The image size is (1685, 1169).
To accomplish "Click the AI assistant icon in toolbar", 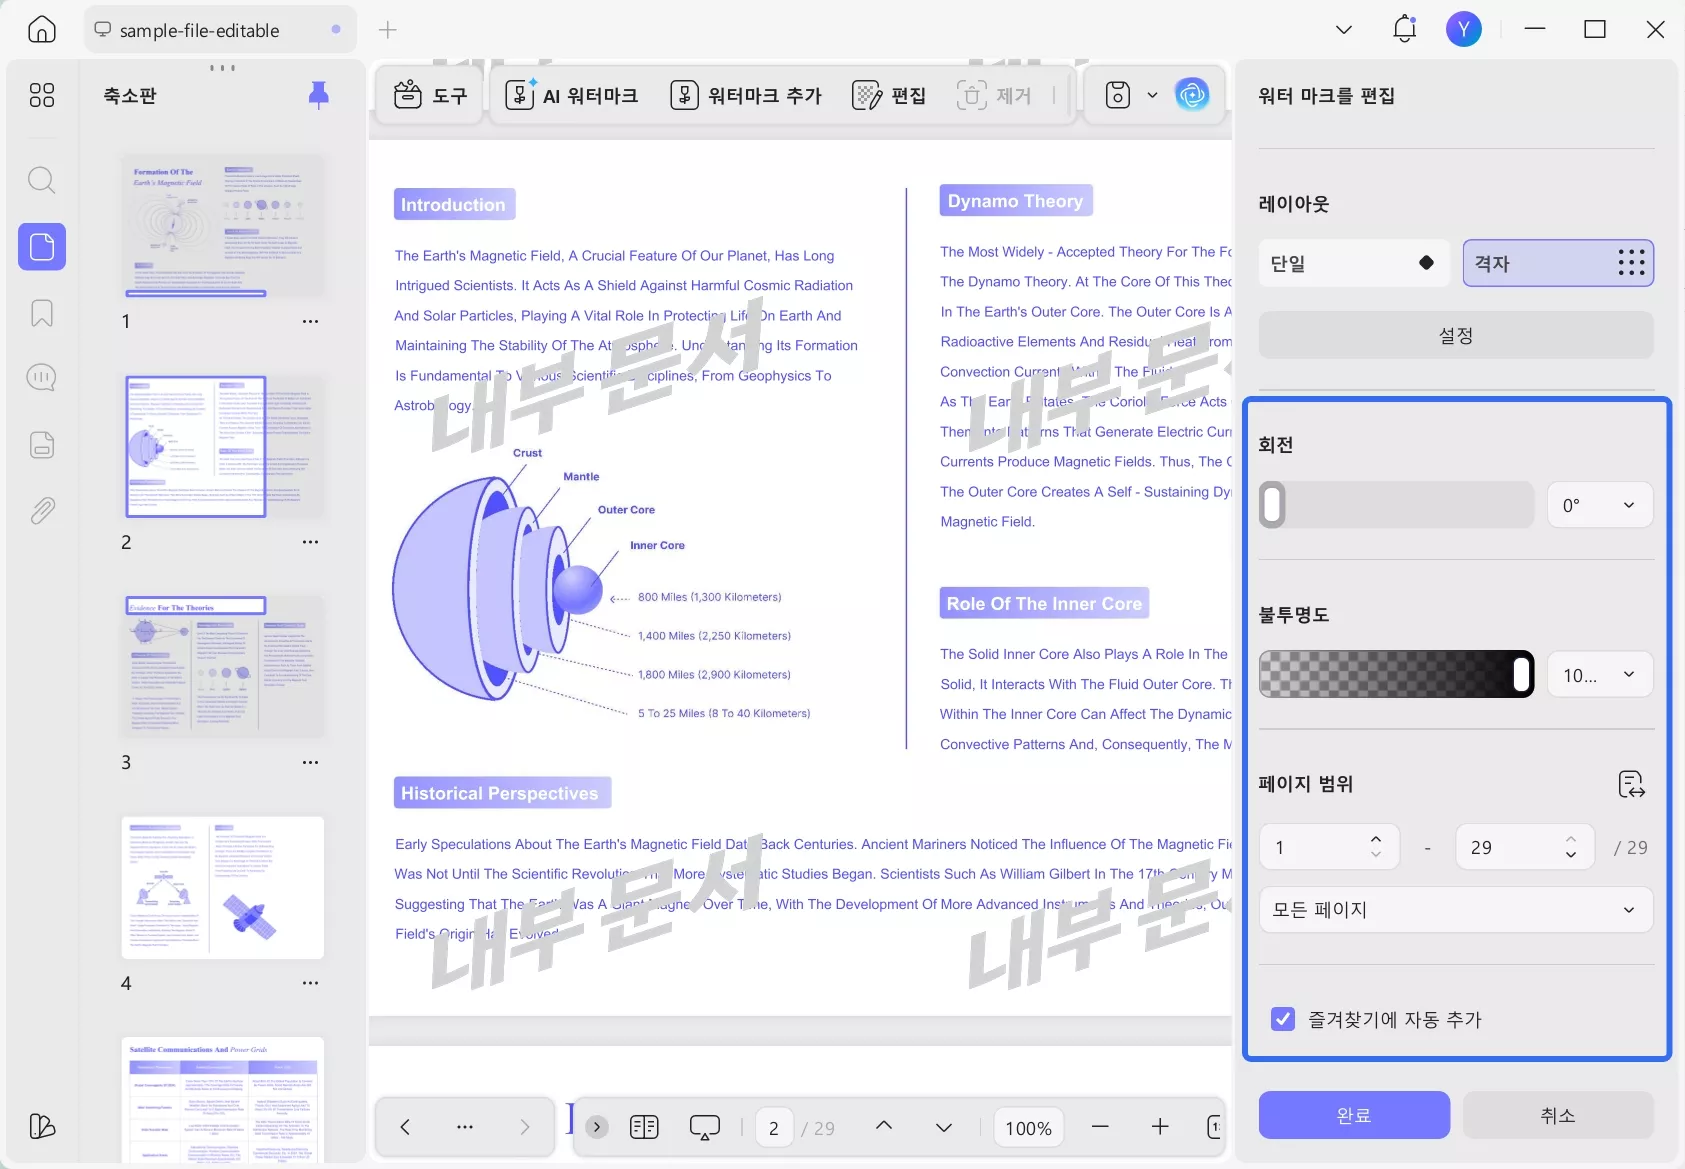I will point(1191,95).
